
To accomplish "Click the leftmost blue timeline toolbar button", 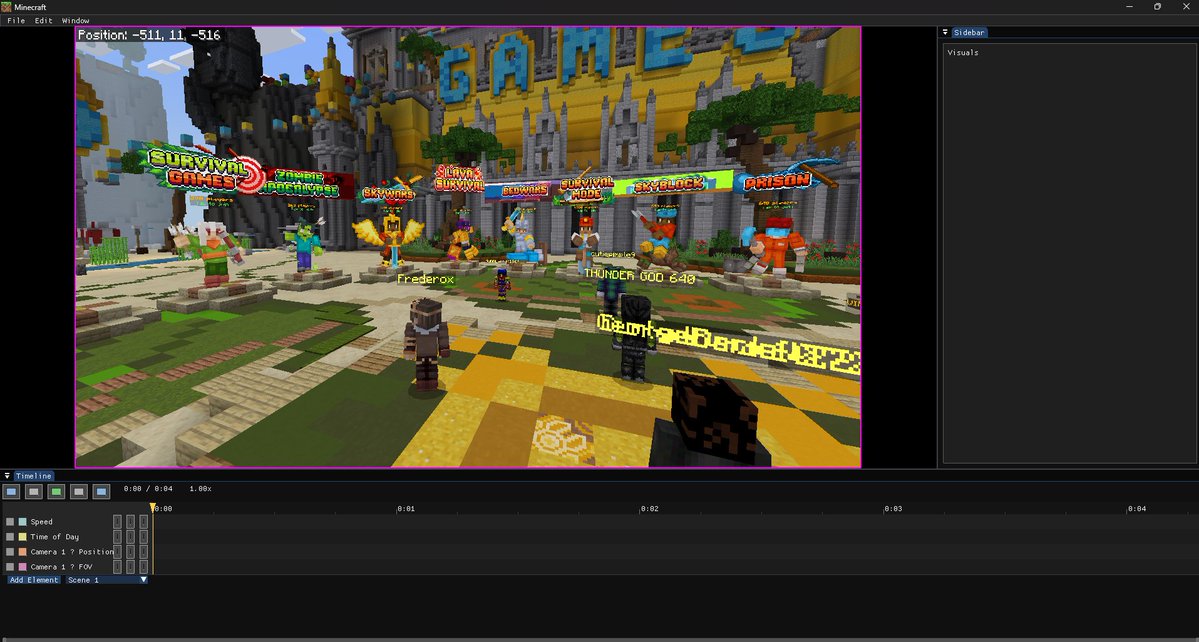I will [x=11, y=491].
